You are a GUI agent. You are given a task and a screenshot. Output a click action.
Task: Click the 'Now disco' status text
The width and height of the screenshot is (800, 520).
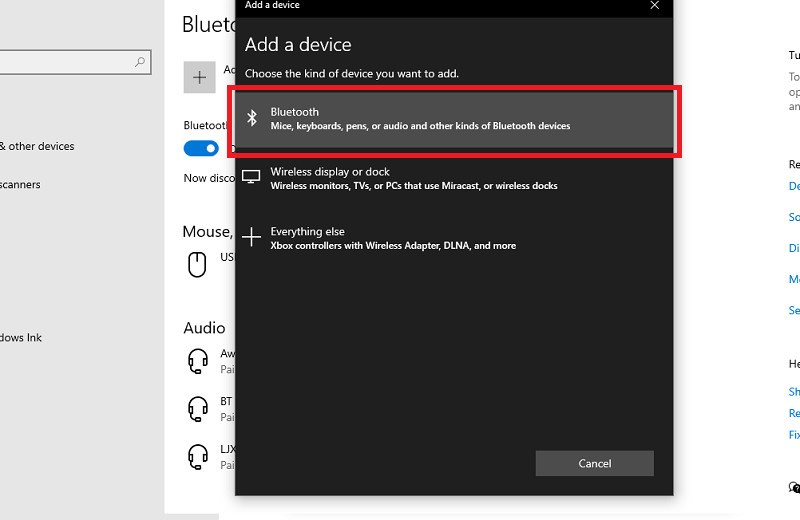tap(209, 178)
